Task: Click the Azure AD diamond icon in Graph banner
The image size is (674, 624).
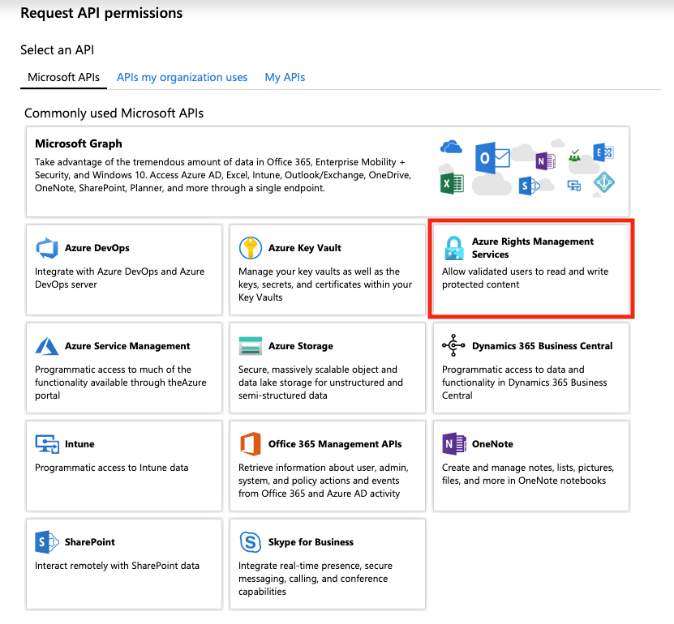Action: pyautogui.click(x=604, y=183)
